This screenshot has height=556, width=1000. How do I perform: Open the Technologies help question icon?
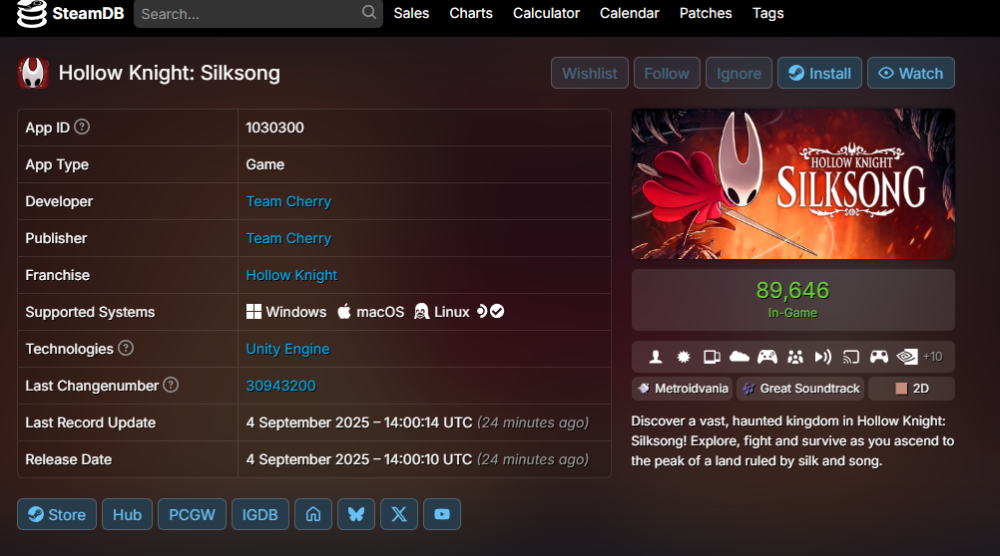126,348
